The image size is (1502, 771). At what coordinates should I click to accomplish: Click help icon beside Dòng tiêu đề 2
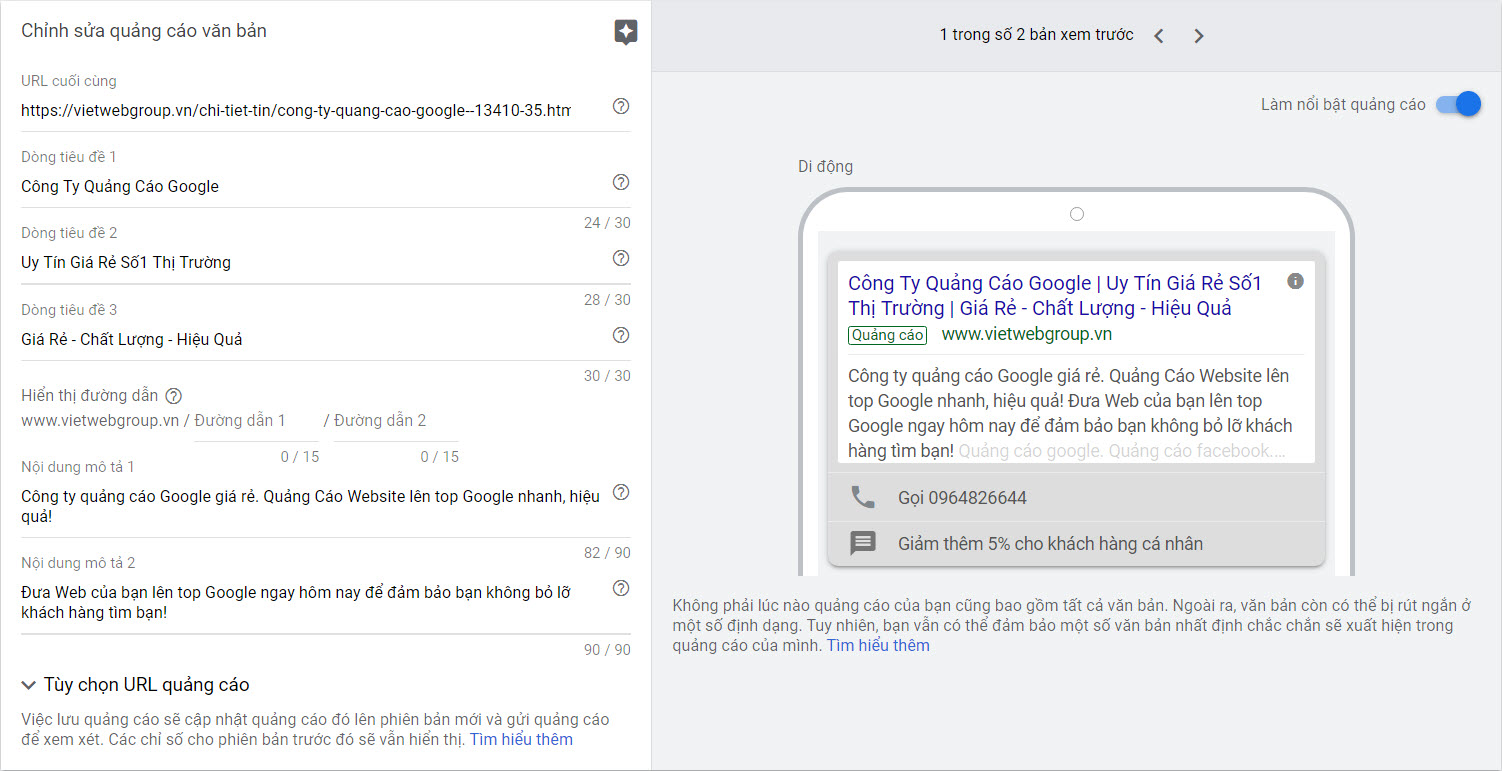tap(621, 259)
